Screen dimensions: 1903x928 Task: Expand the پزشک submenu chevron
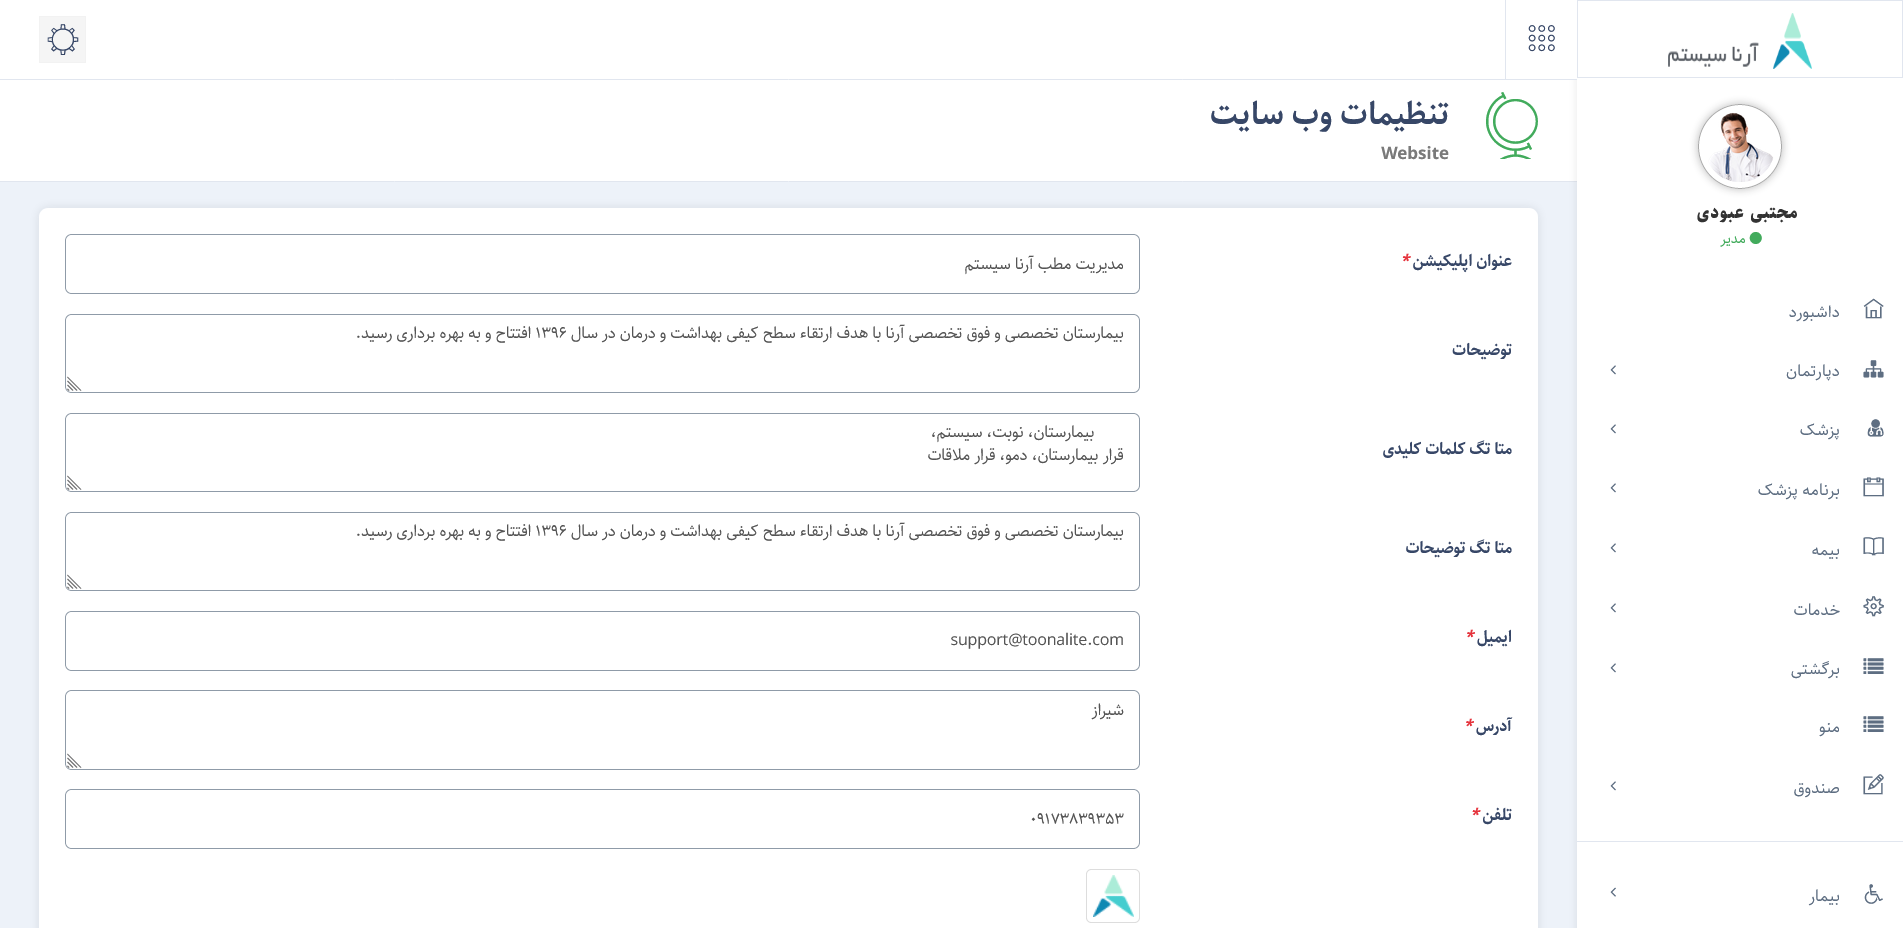coord(1613,429)
